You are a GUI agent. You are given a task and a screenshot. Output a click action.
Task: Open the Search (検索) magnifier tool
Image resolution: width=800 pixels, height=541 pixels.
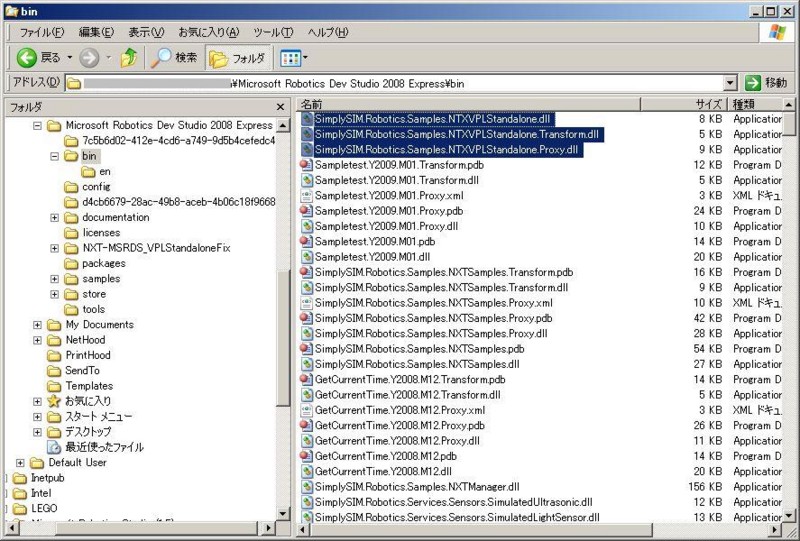pyautogui.click(x=174, y=58)
